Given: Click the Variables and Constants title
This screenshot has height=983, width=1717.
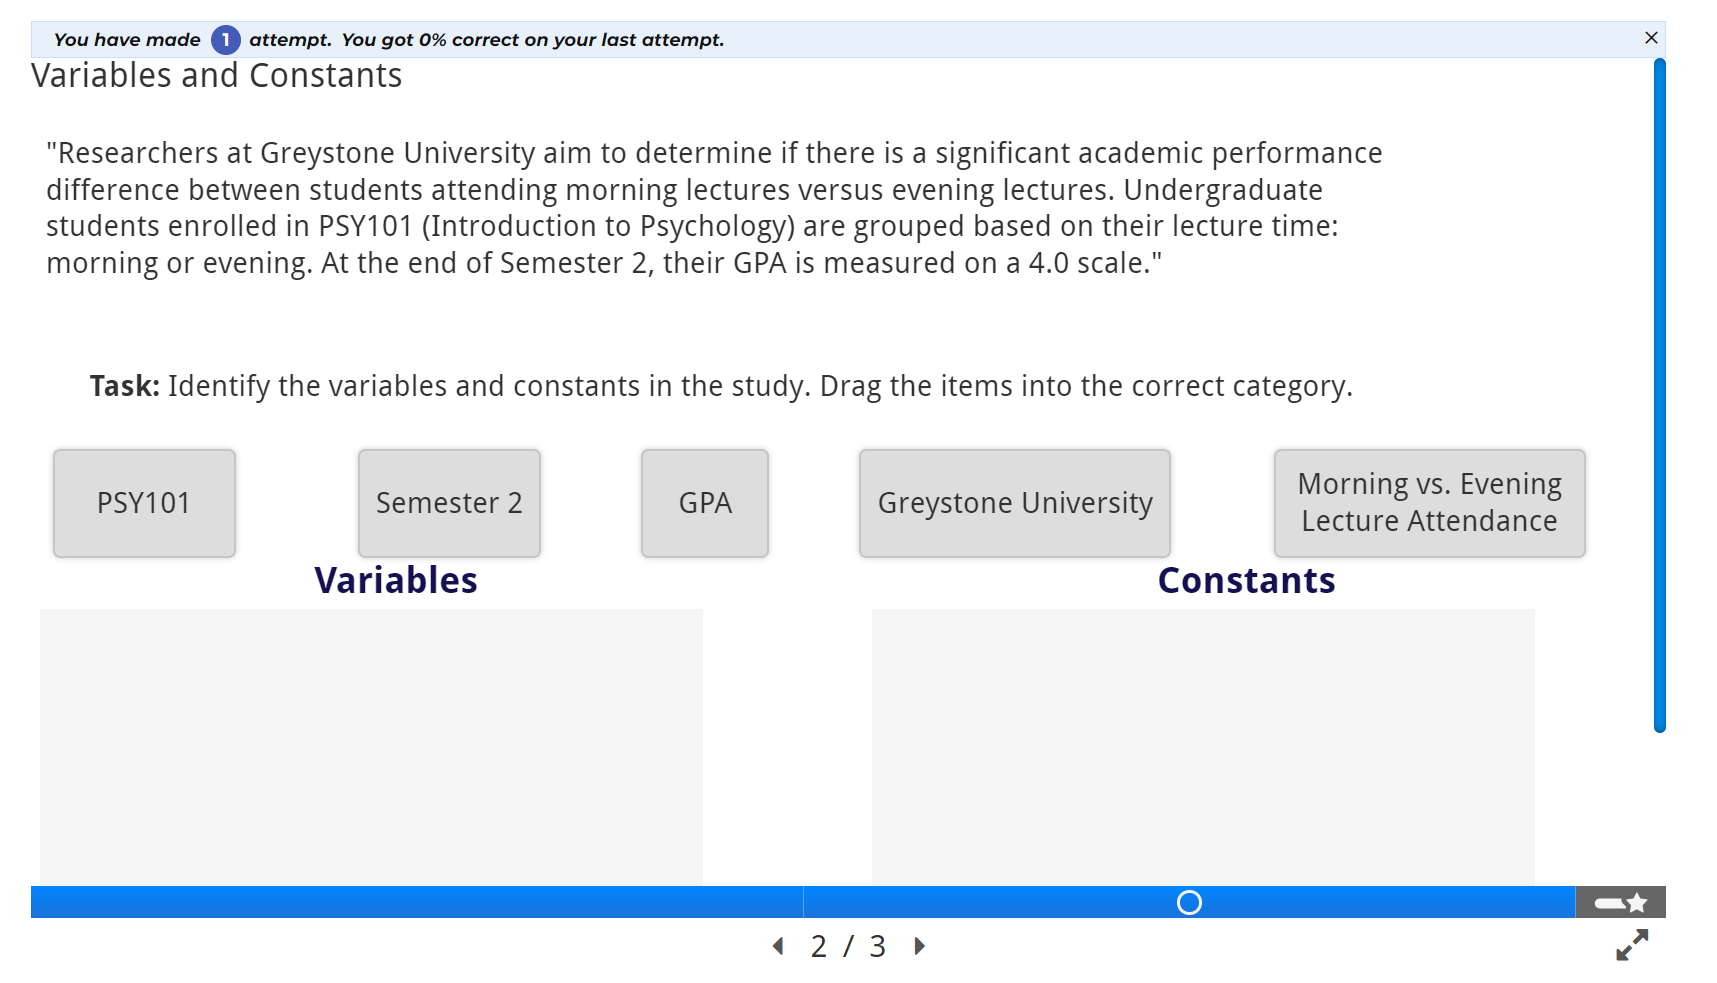Looking at the screenshot, I should 217,76.
